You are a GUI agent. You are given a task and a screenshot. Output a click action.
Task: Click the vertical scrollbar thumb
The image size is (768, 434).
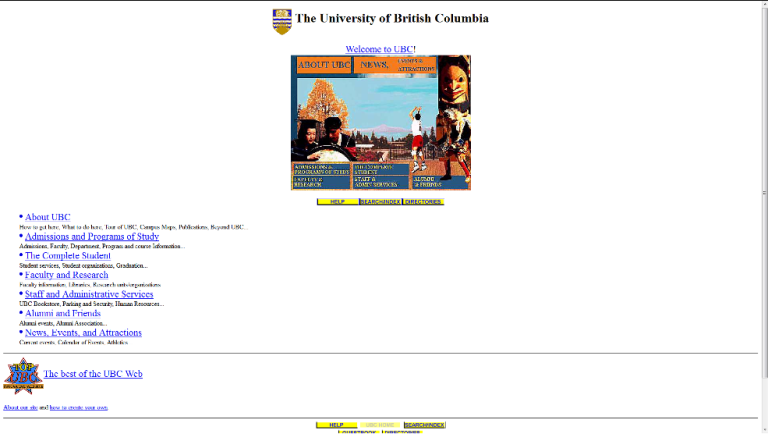coord(765,192)
